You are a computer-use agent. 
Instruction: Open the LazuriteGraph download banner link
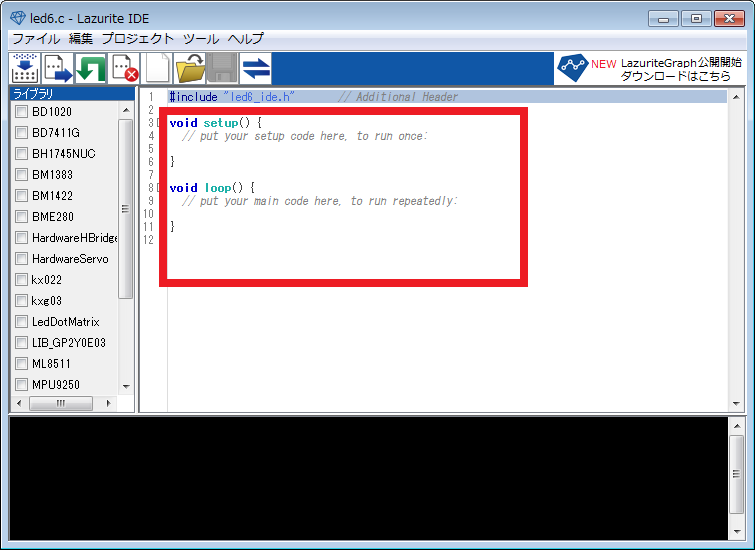[x=650, y=69]
